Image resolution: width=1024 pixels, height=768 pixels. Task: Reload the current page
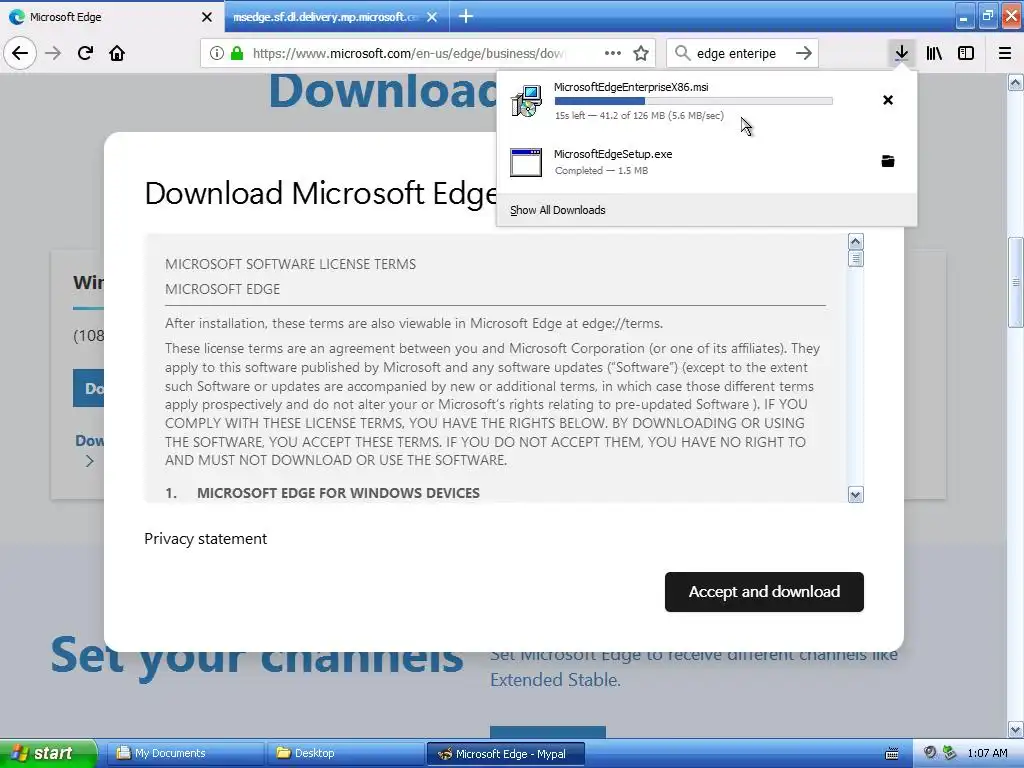point(86,53)
